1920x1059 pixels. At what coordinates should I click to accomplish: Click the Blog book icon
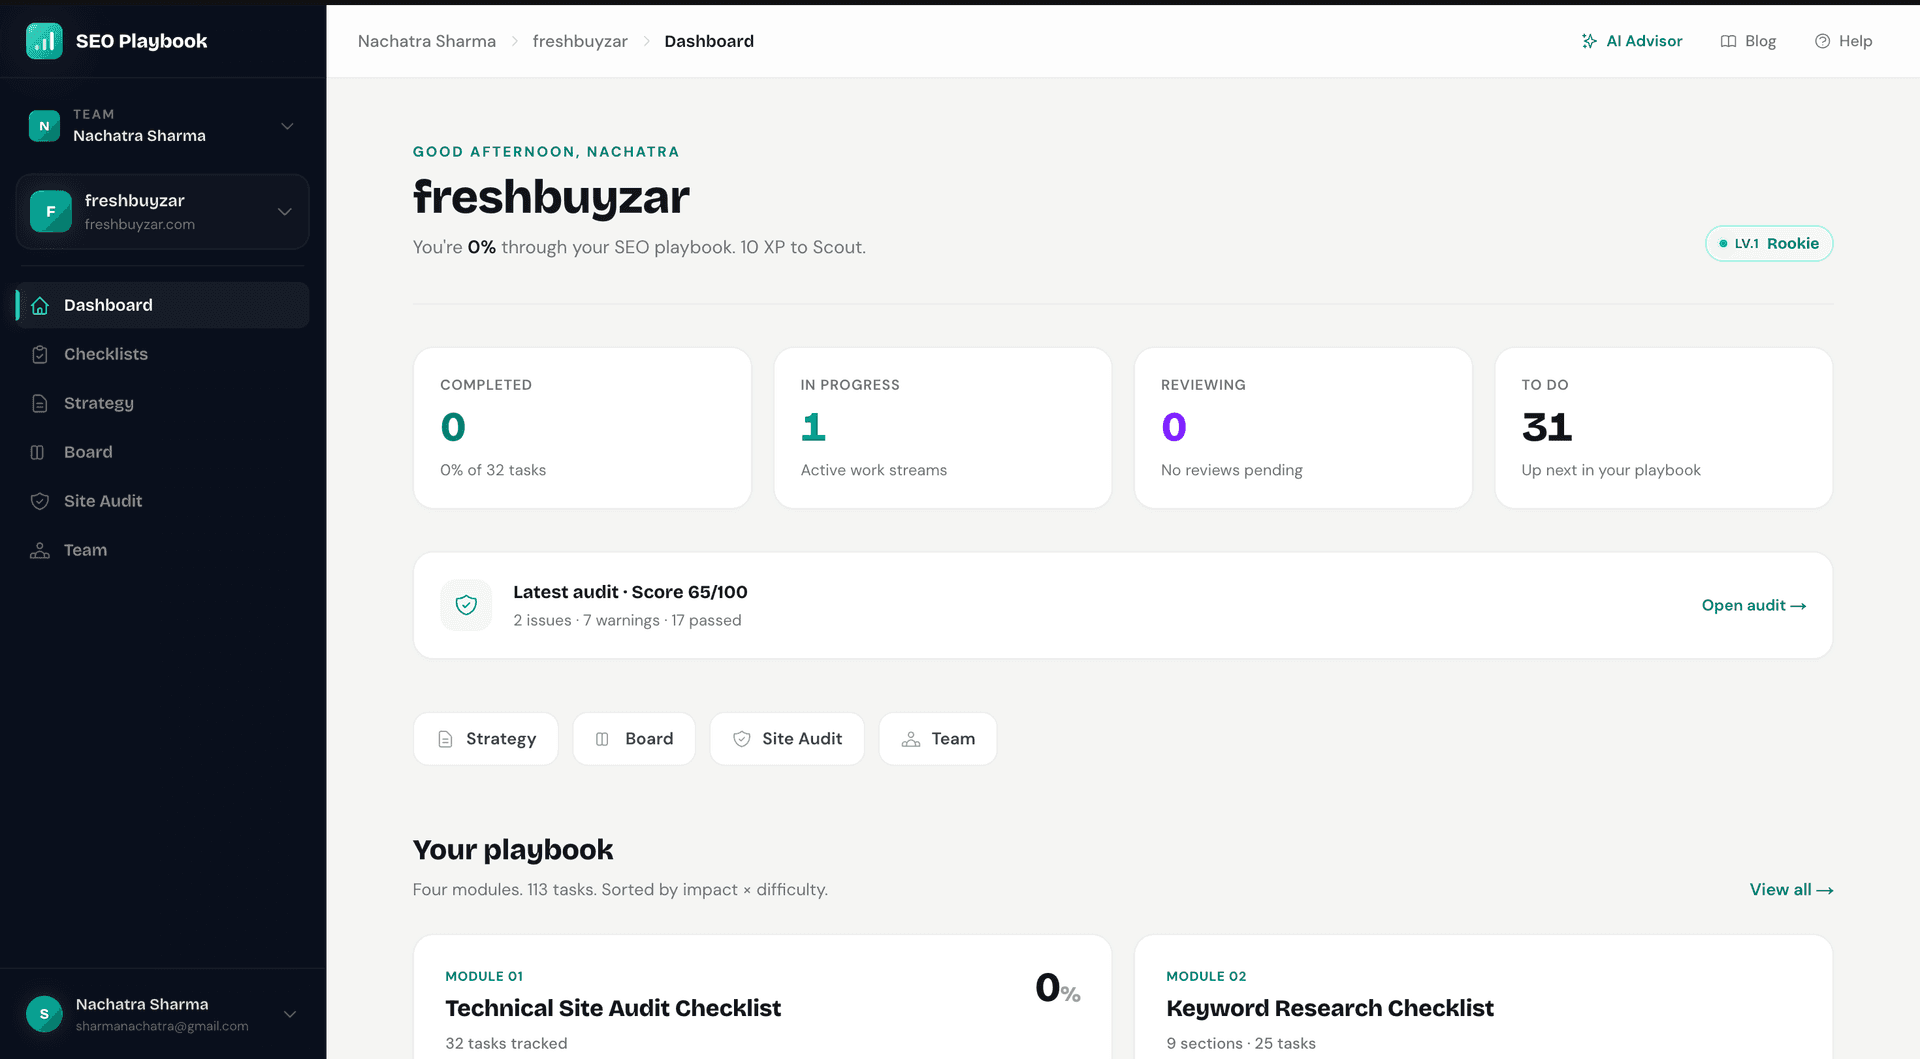click(1728, 41)
